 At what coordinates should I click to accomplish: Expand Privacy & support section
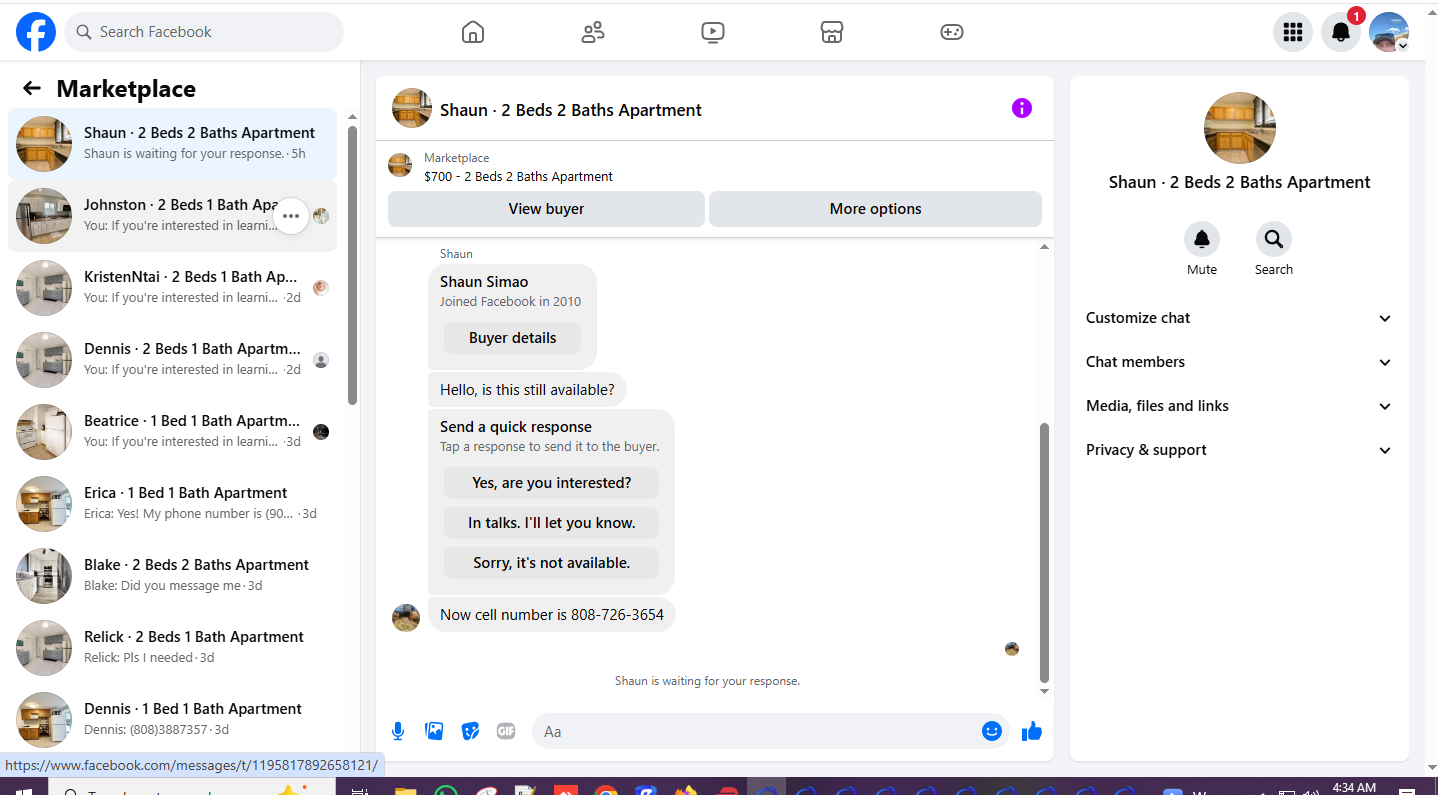coord(1239,450)
